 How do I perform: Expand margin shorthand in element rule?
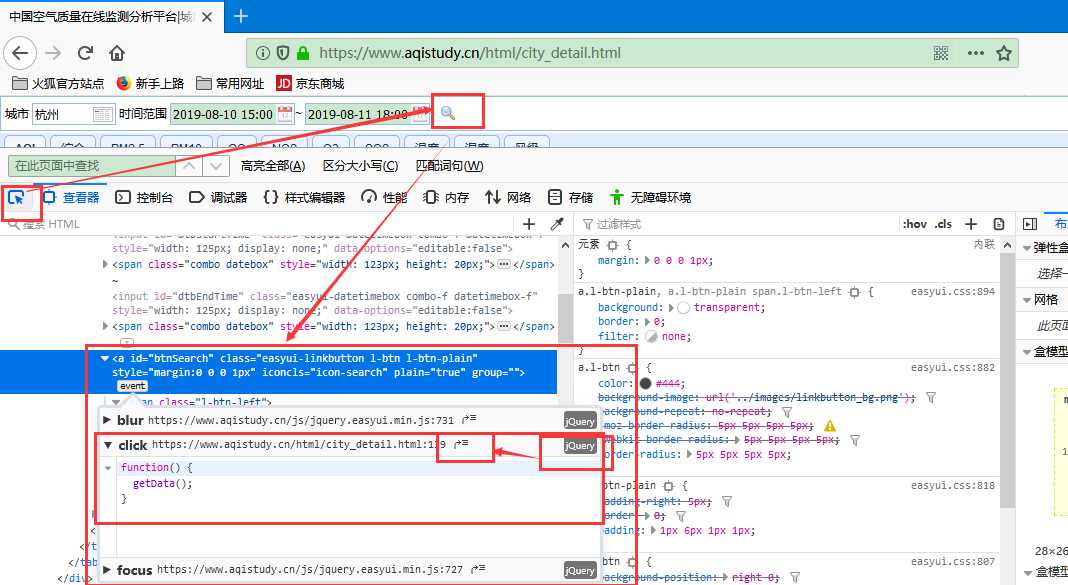point(647,260)
